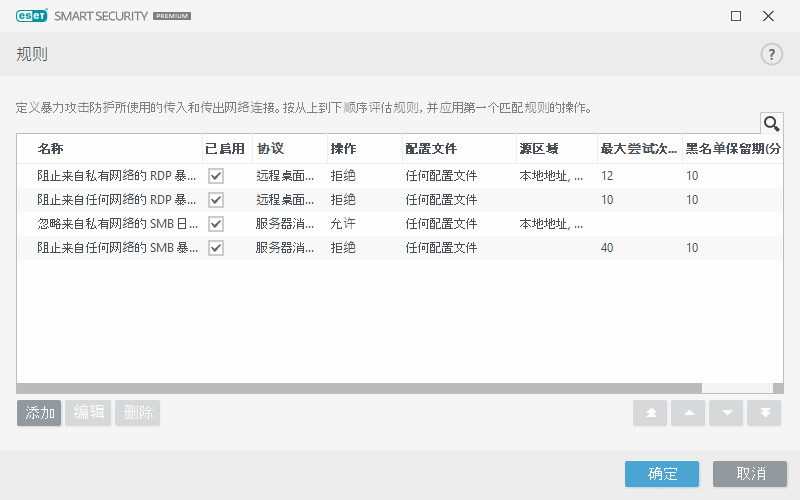
Task: Click the 添加 button
Action: 39,413
